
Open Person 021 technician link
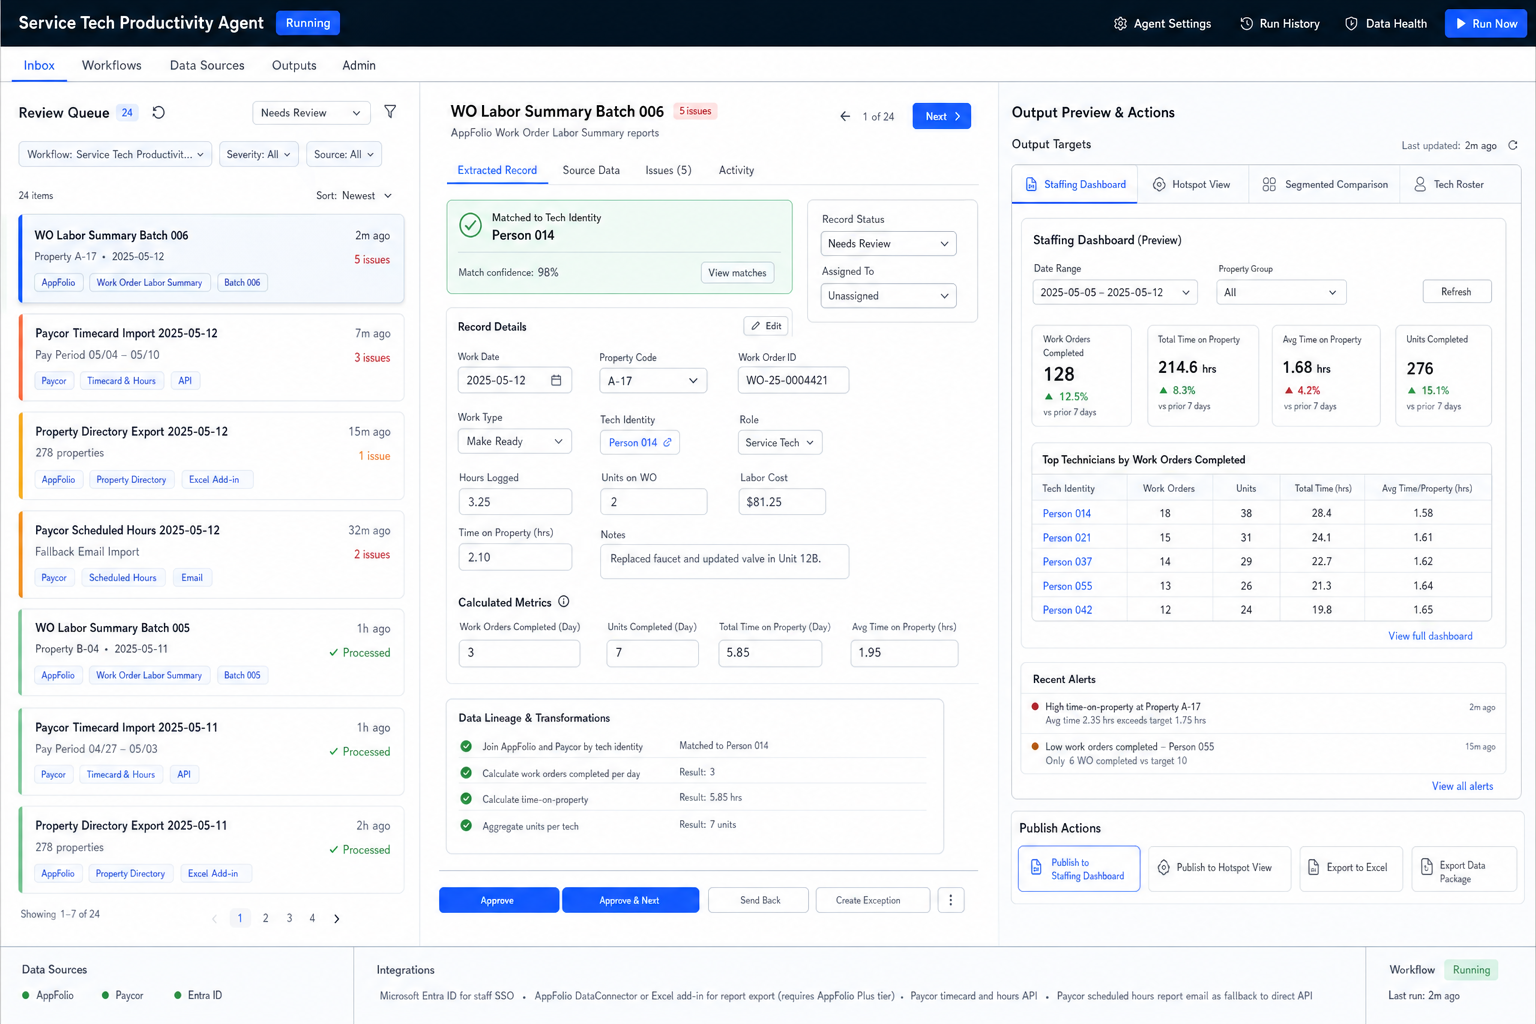pos(1066,538)
